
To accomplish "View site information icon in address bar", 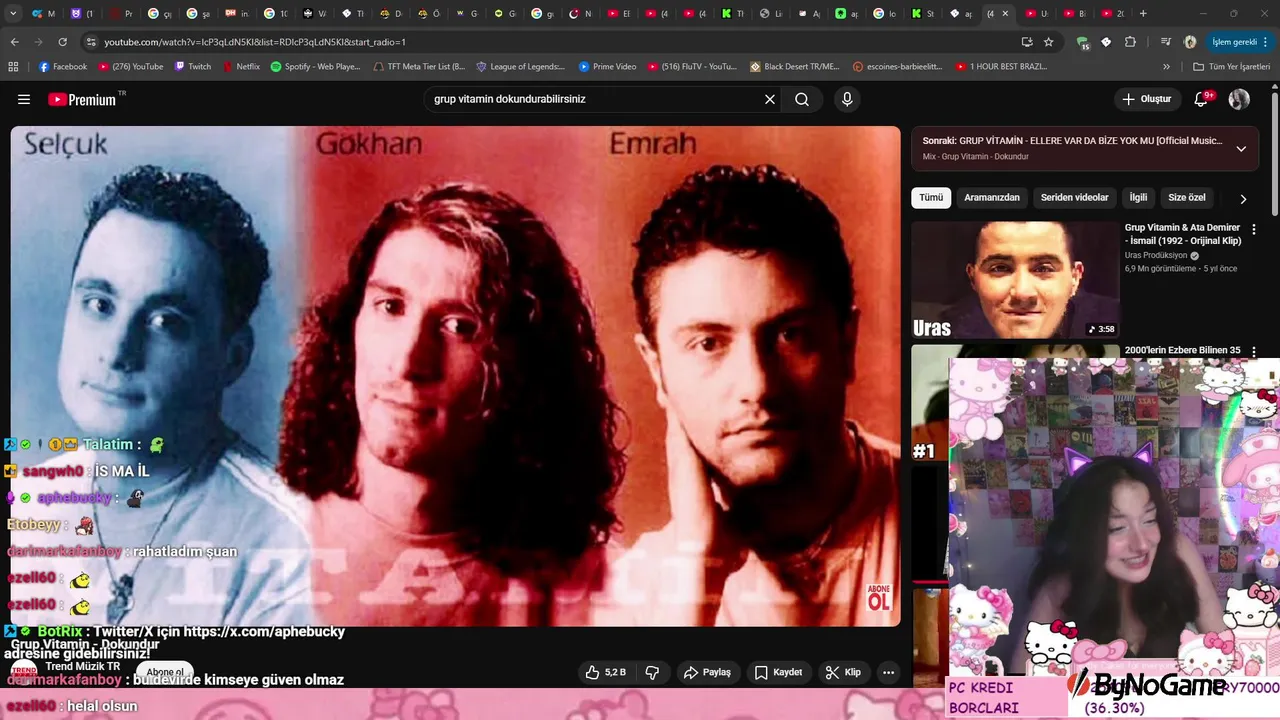I will tap(91, 42).
